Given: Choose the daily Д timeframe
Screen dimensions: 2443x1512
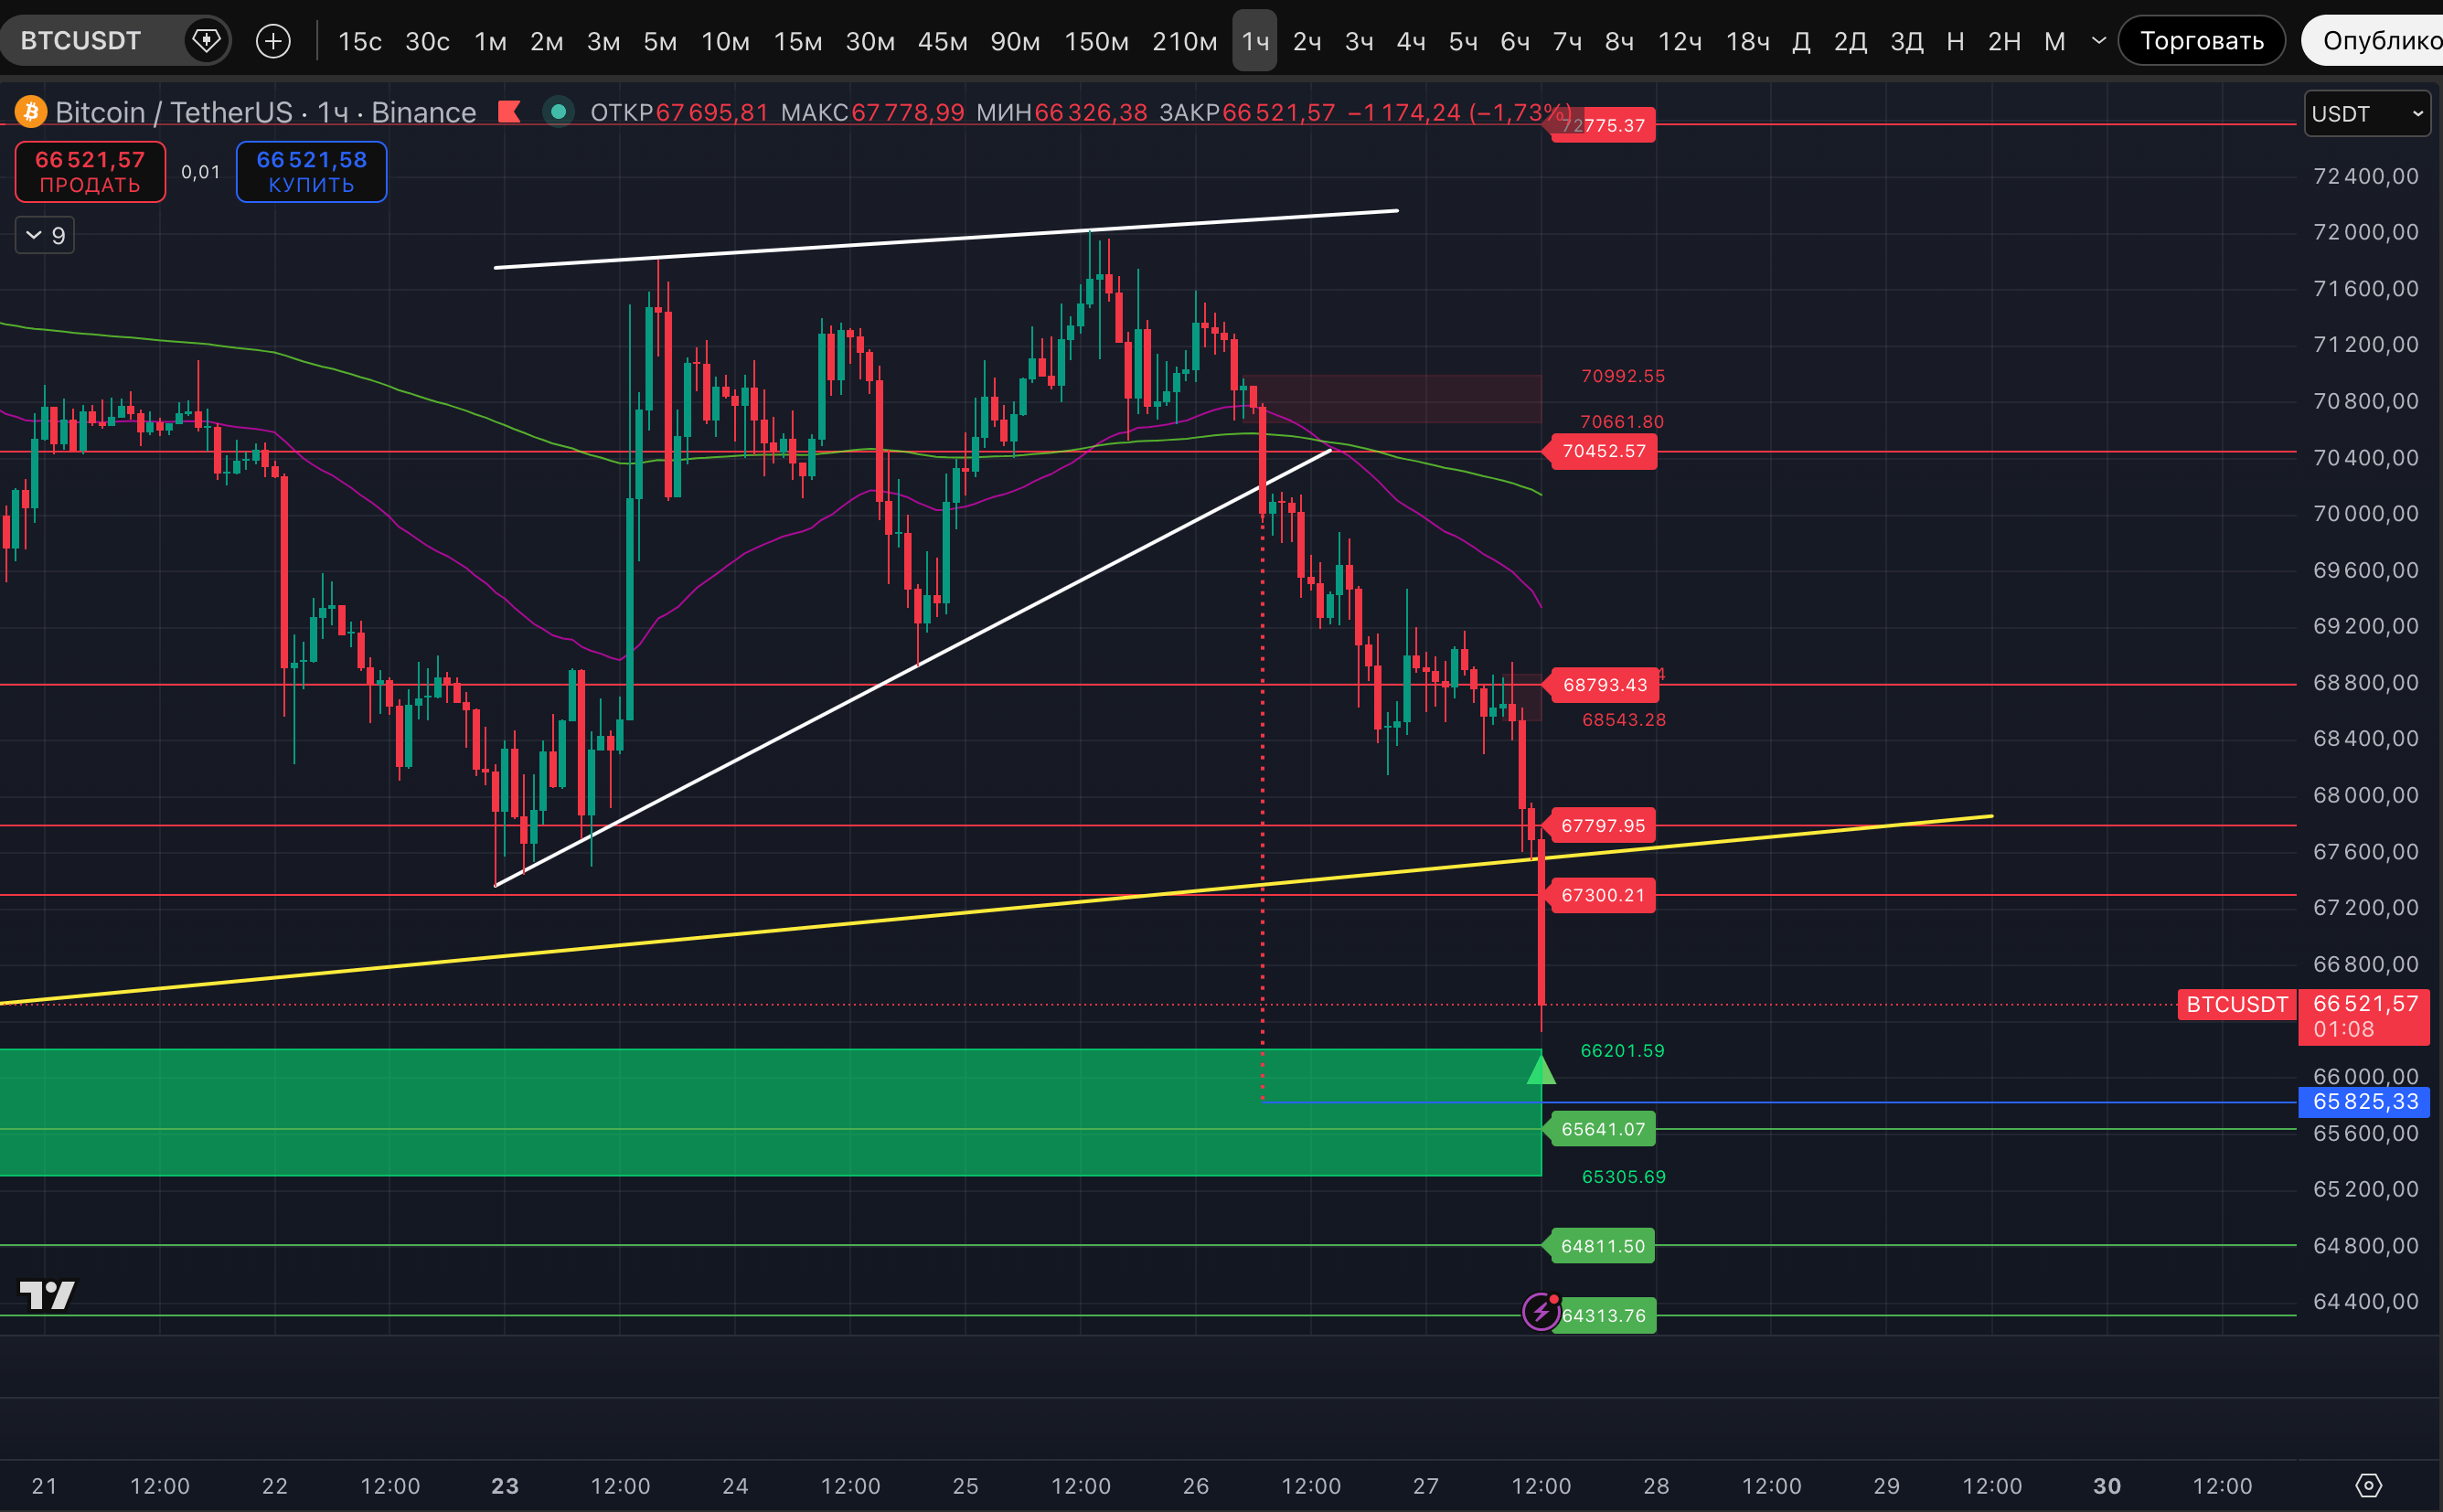Looking at the screenshot, I should pos(1801,41).
